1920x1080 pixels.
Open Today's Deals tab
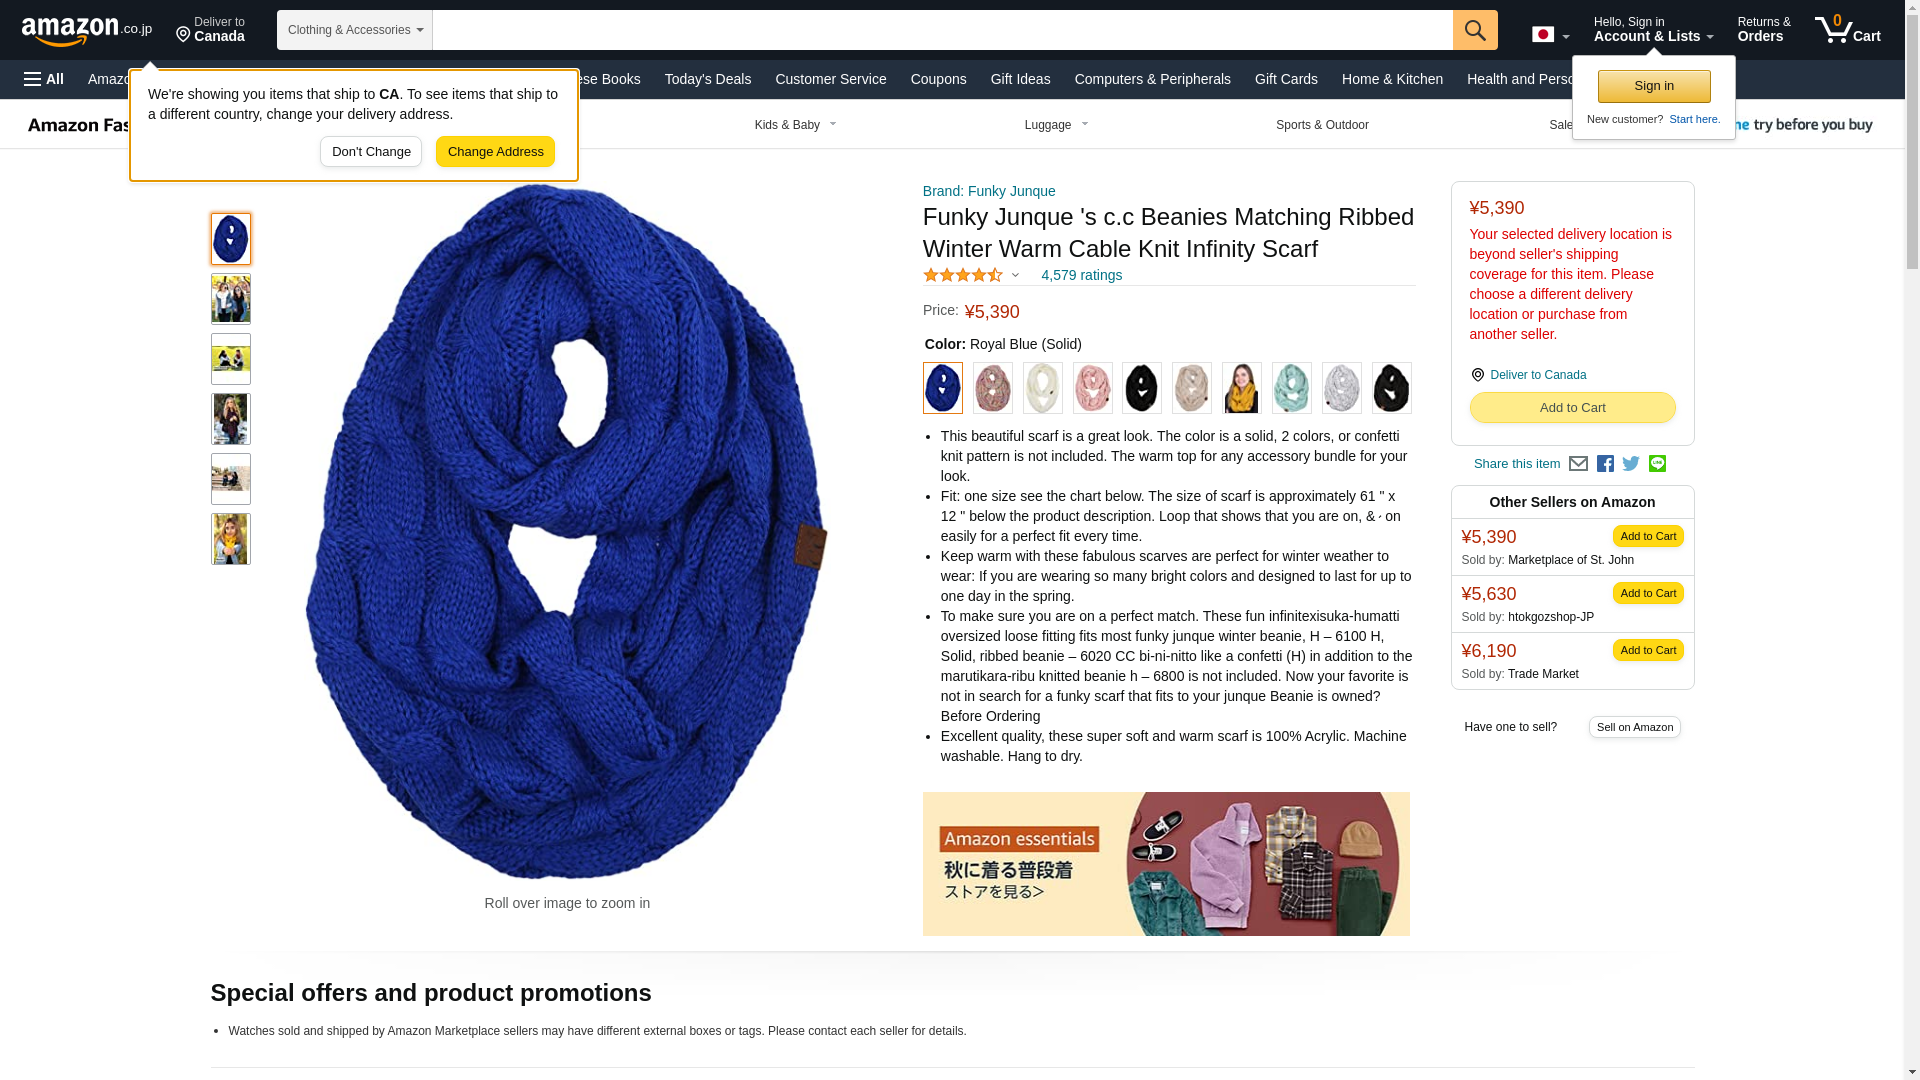tap(707, 79)
